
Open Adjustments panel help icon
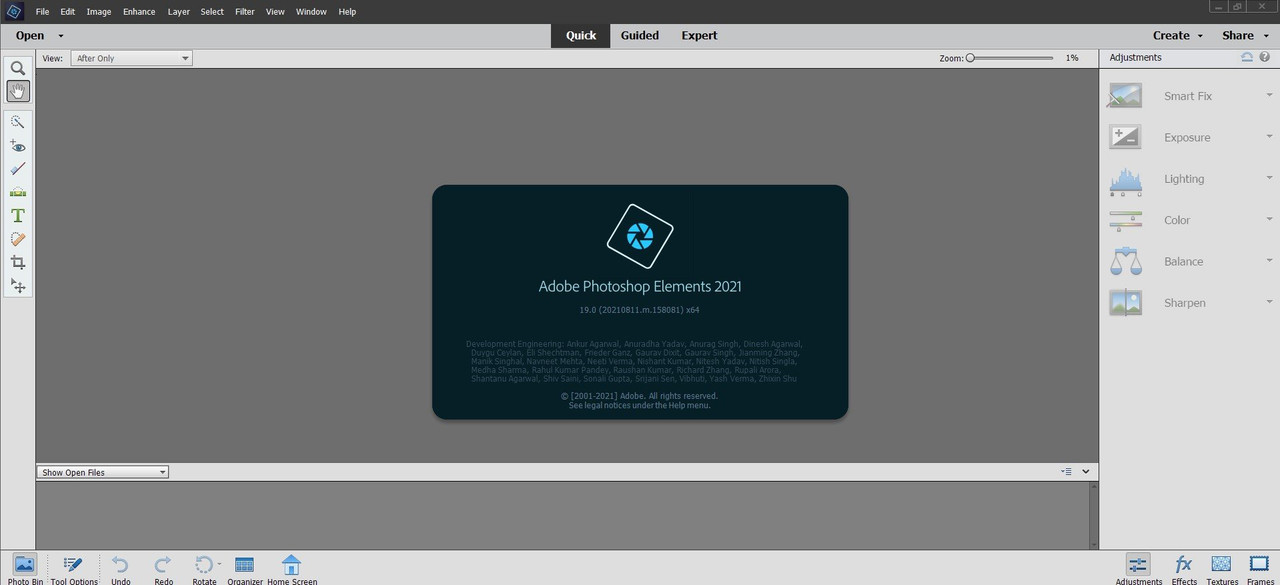tap(1264, 58)
